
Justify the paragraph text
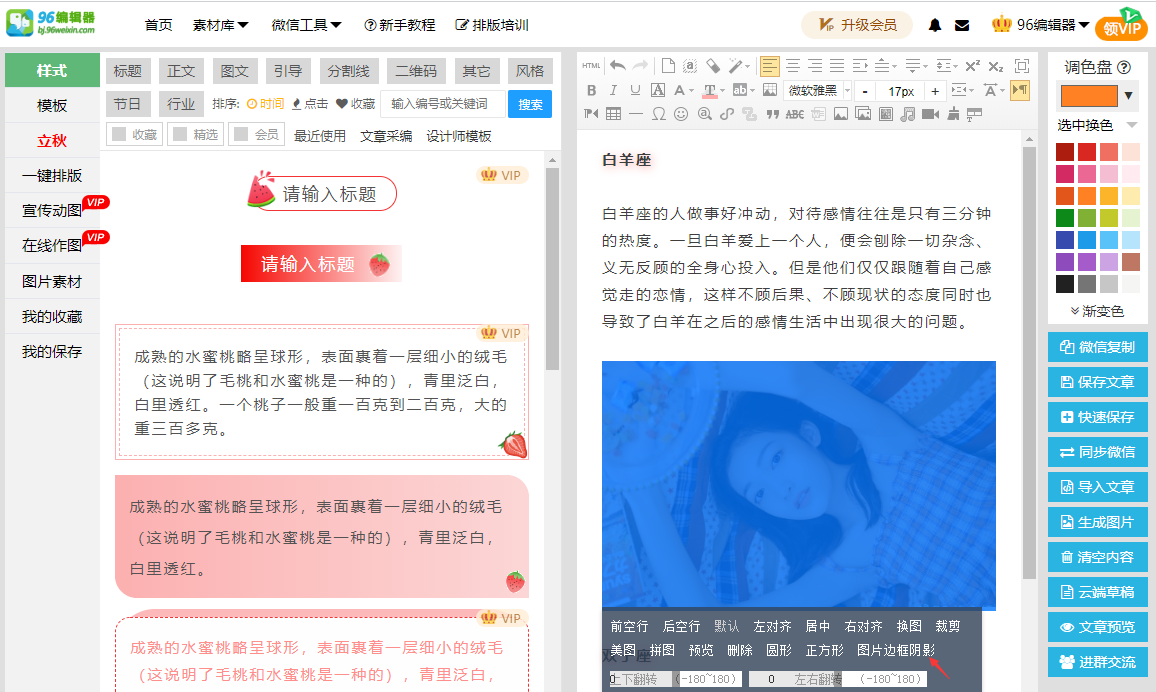click(x=837, y=66)
